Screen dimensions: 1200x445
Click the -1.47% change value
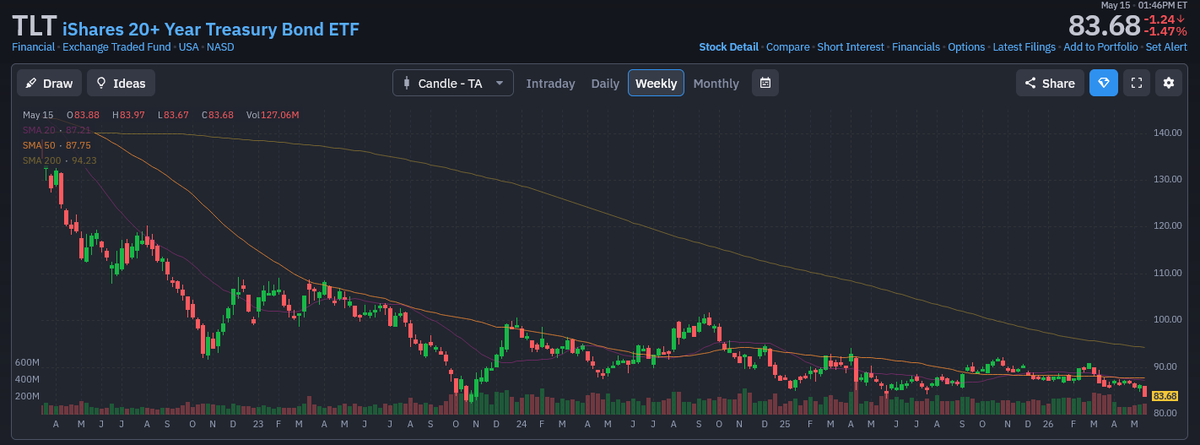pyautogui.click(x=1167, y=32)
